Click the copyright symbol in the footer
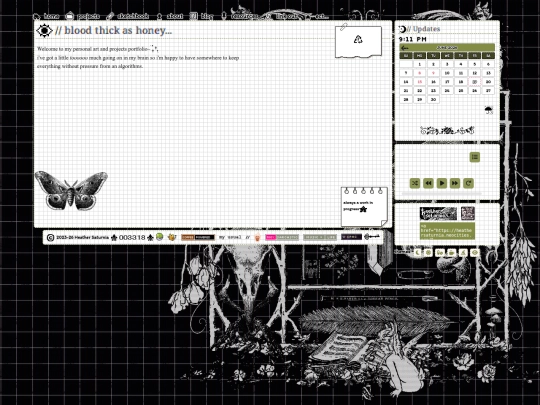 50,238
